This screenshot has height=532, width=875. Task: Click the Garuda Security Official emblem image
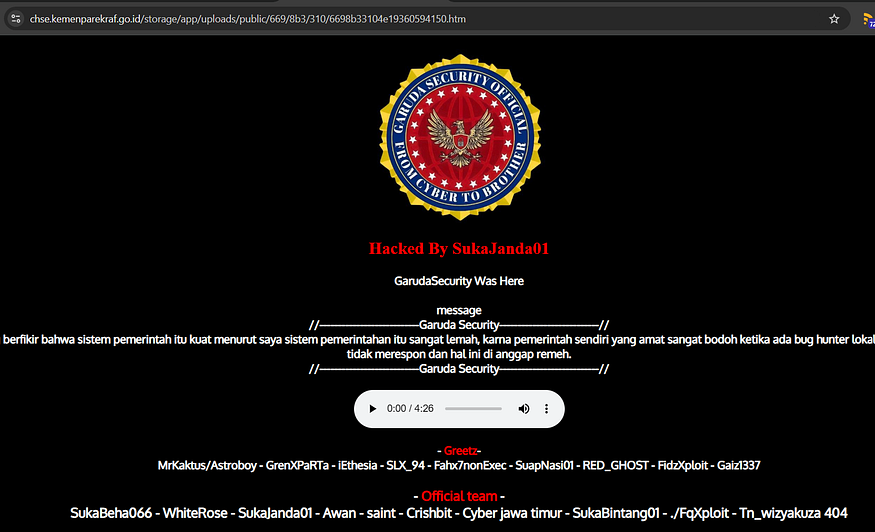tap(460, 137)
